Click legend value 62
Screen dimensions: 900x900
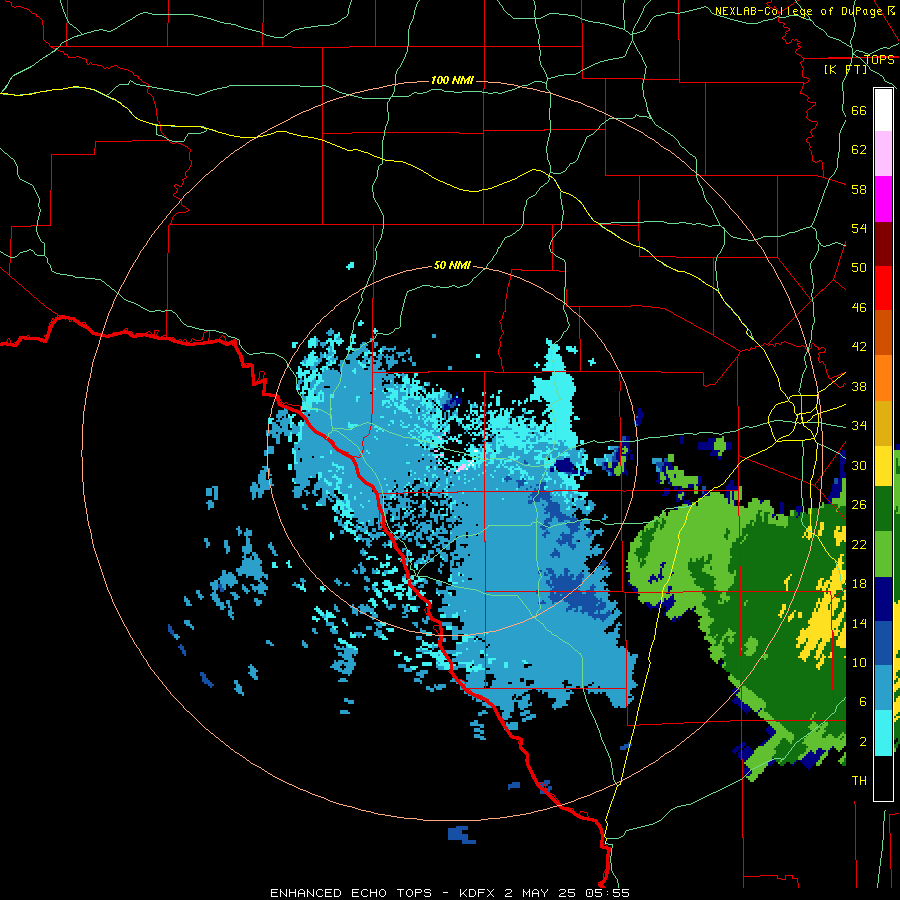[x=859, y=150]
